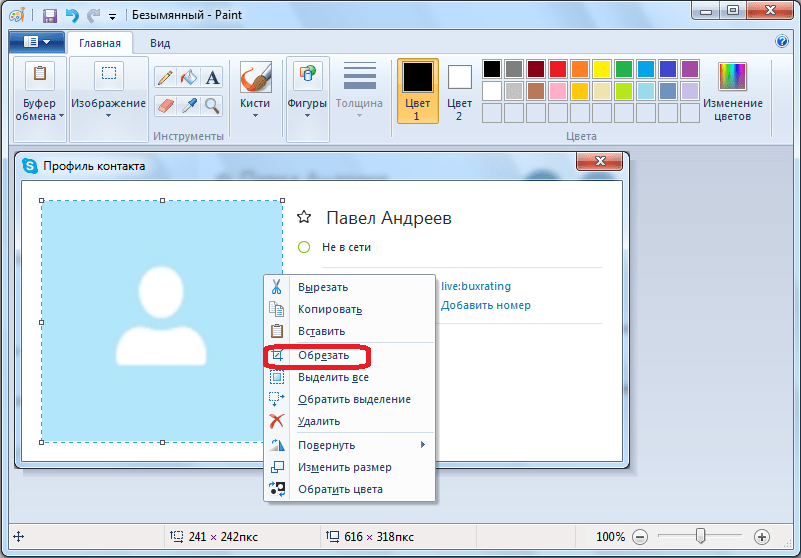Click the zoom in plus button
Image resolution: width=801 pixels, height=558 pixels.
coord(762,537)
